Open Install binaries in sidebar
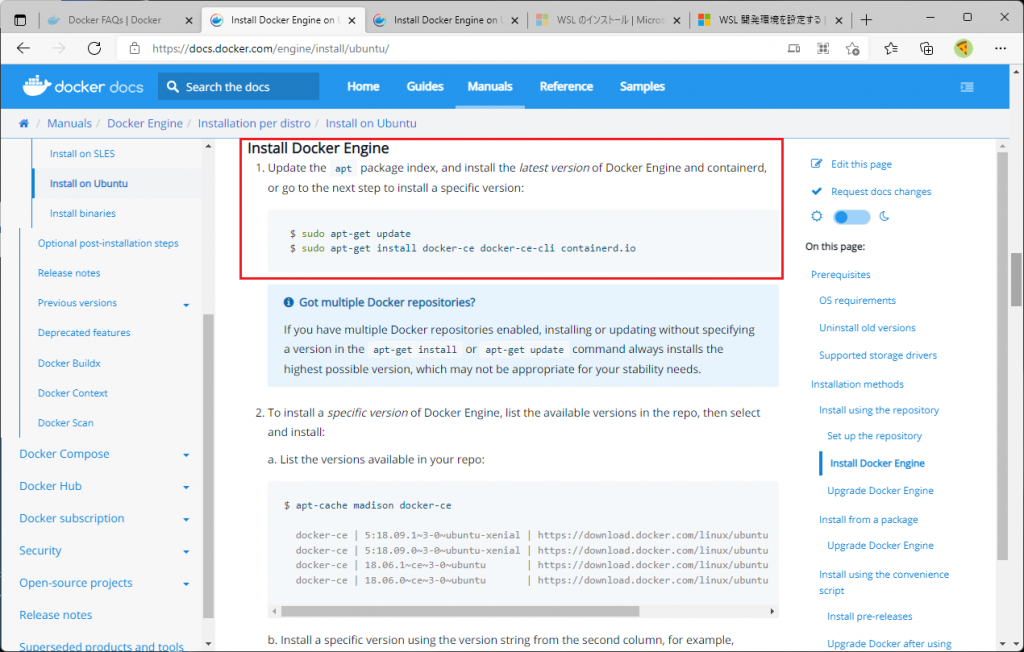This screenshot has height=652, width=1024. (x=83, y=213)
